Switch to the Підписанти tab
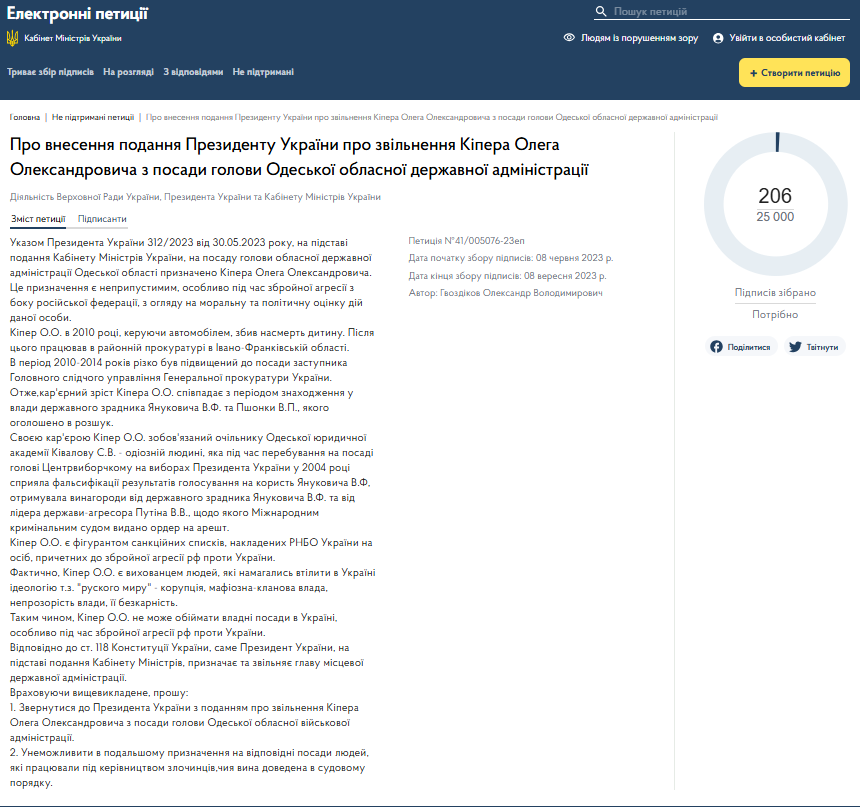The height and width of the screenshot is (807, 860). pyautogui.click(x=102, y=219)
